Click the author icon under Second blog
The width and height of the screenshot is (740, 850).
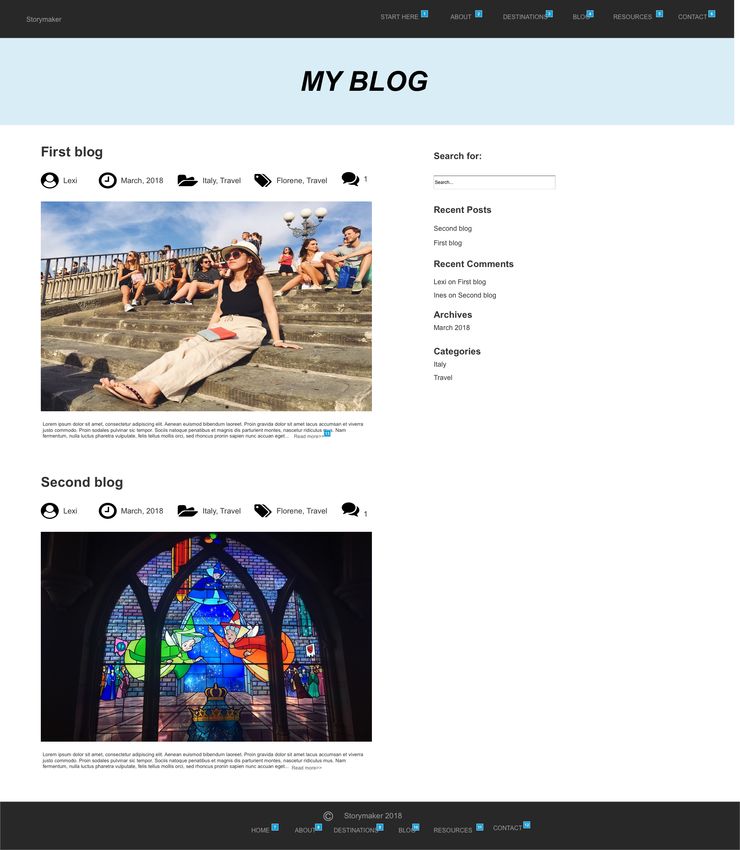49,511
